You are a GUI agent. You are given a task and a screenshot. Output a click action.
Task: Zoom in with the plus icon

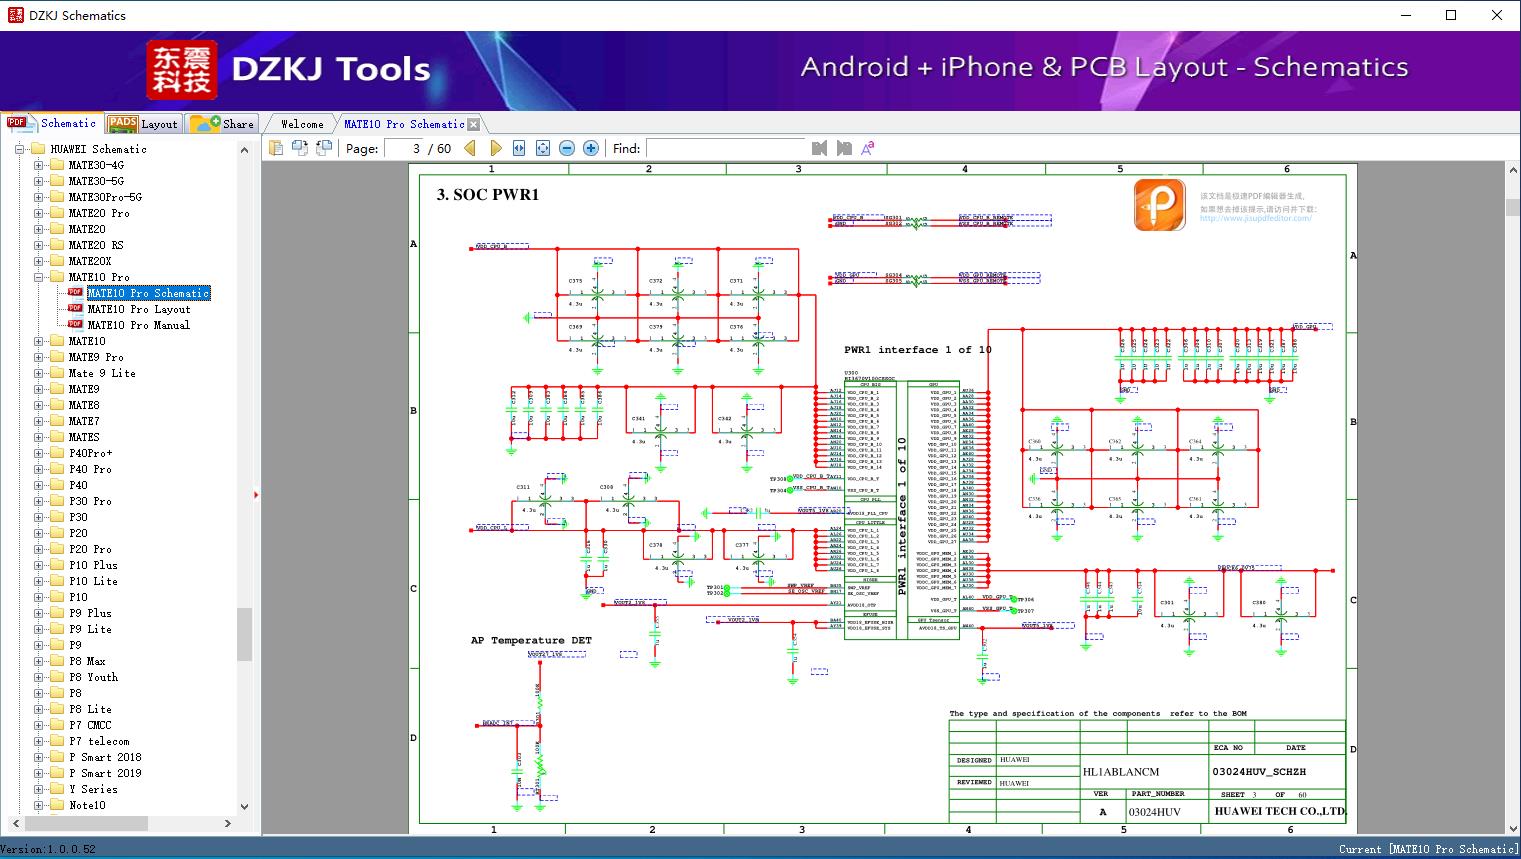(591, 148)
